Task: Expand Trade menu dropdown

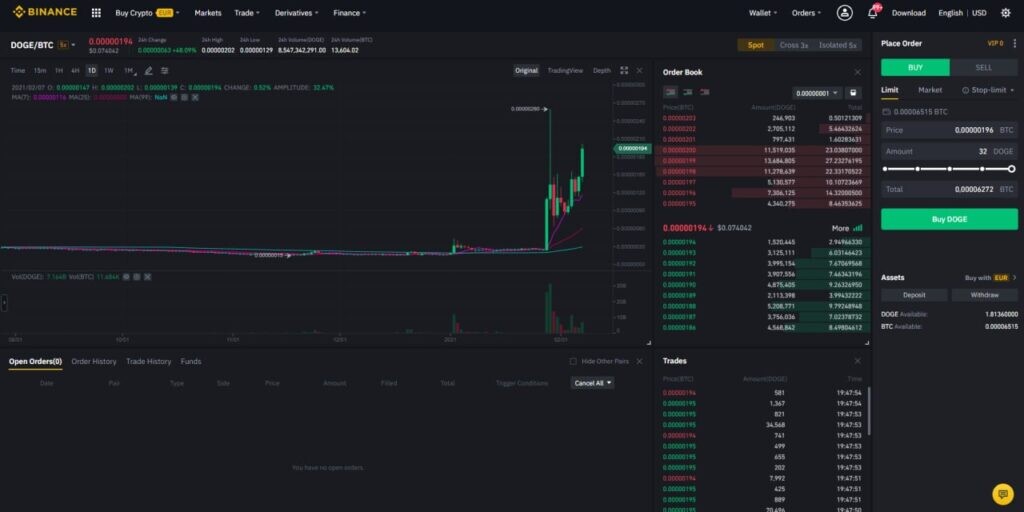Action: click(x=247, y=13)
